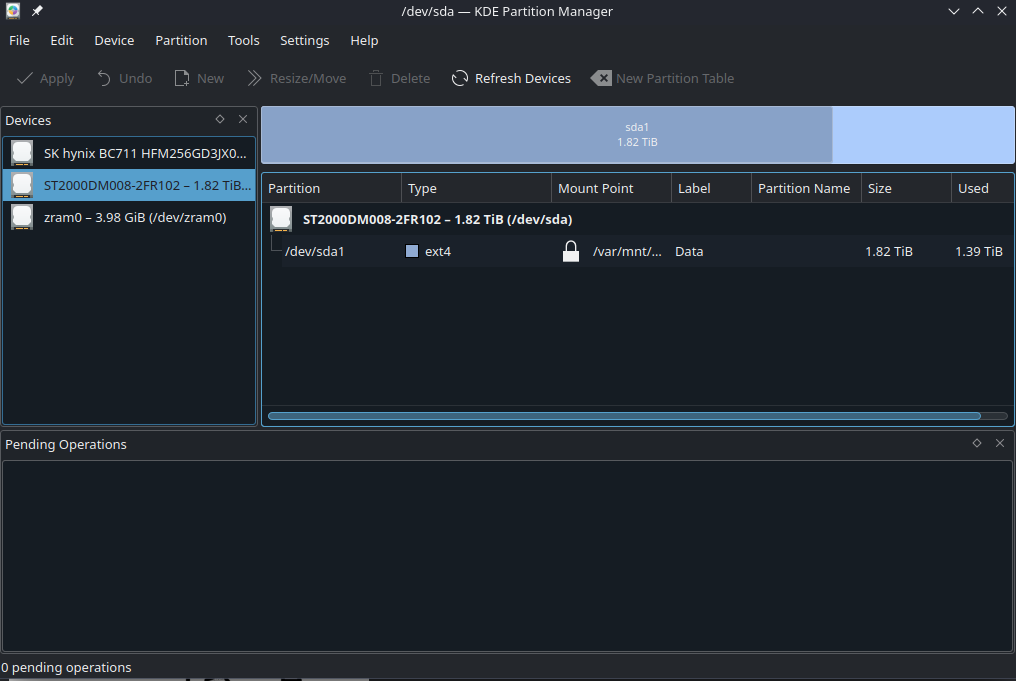Click the New Partition Table eraser icon
This screenshot has width=1016, height=681.
pos(601,78)
